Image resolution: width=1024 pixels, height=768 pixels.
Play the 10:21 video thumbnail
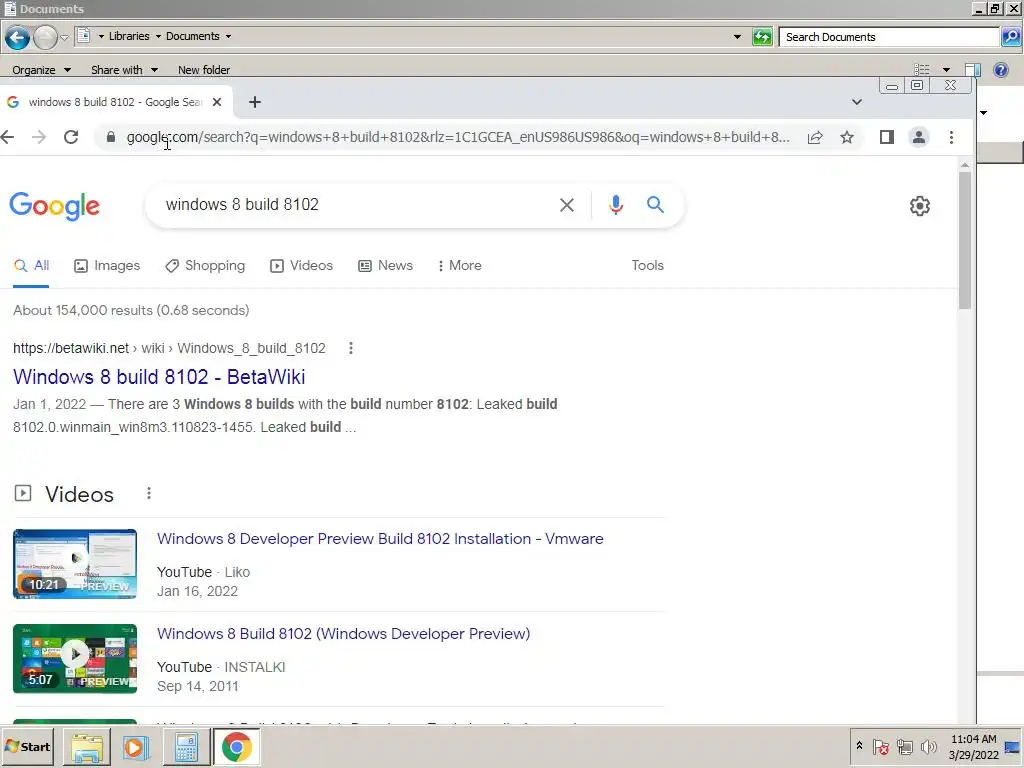(x=75, y=564)
